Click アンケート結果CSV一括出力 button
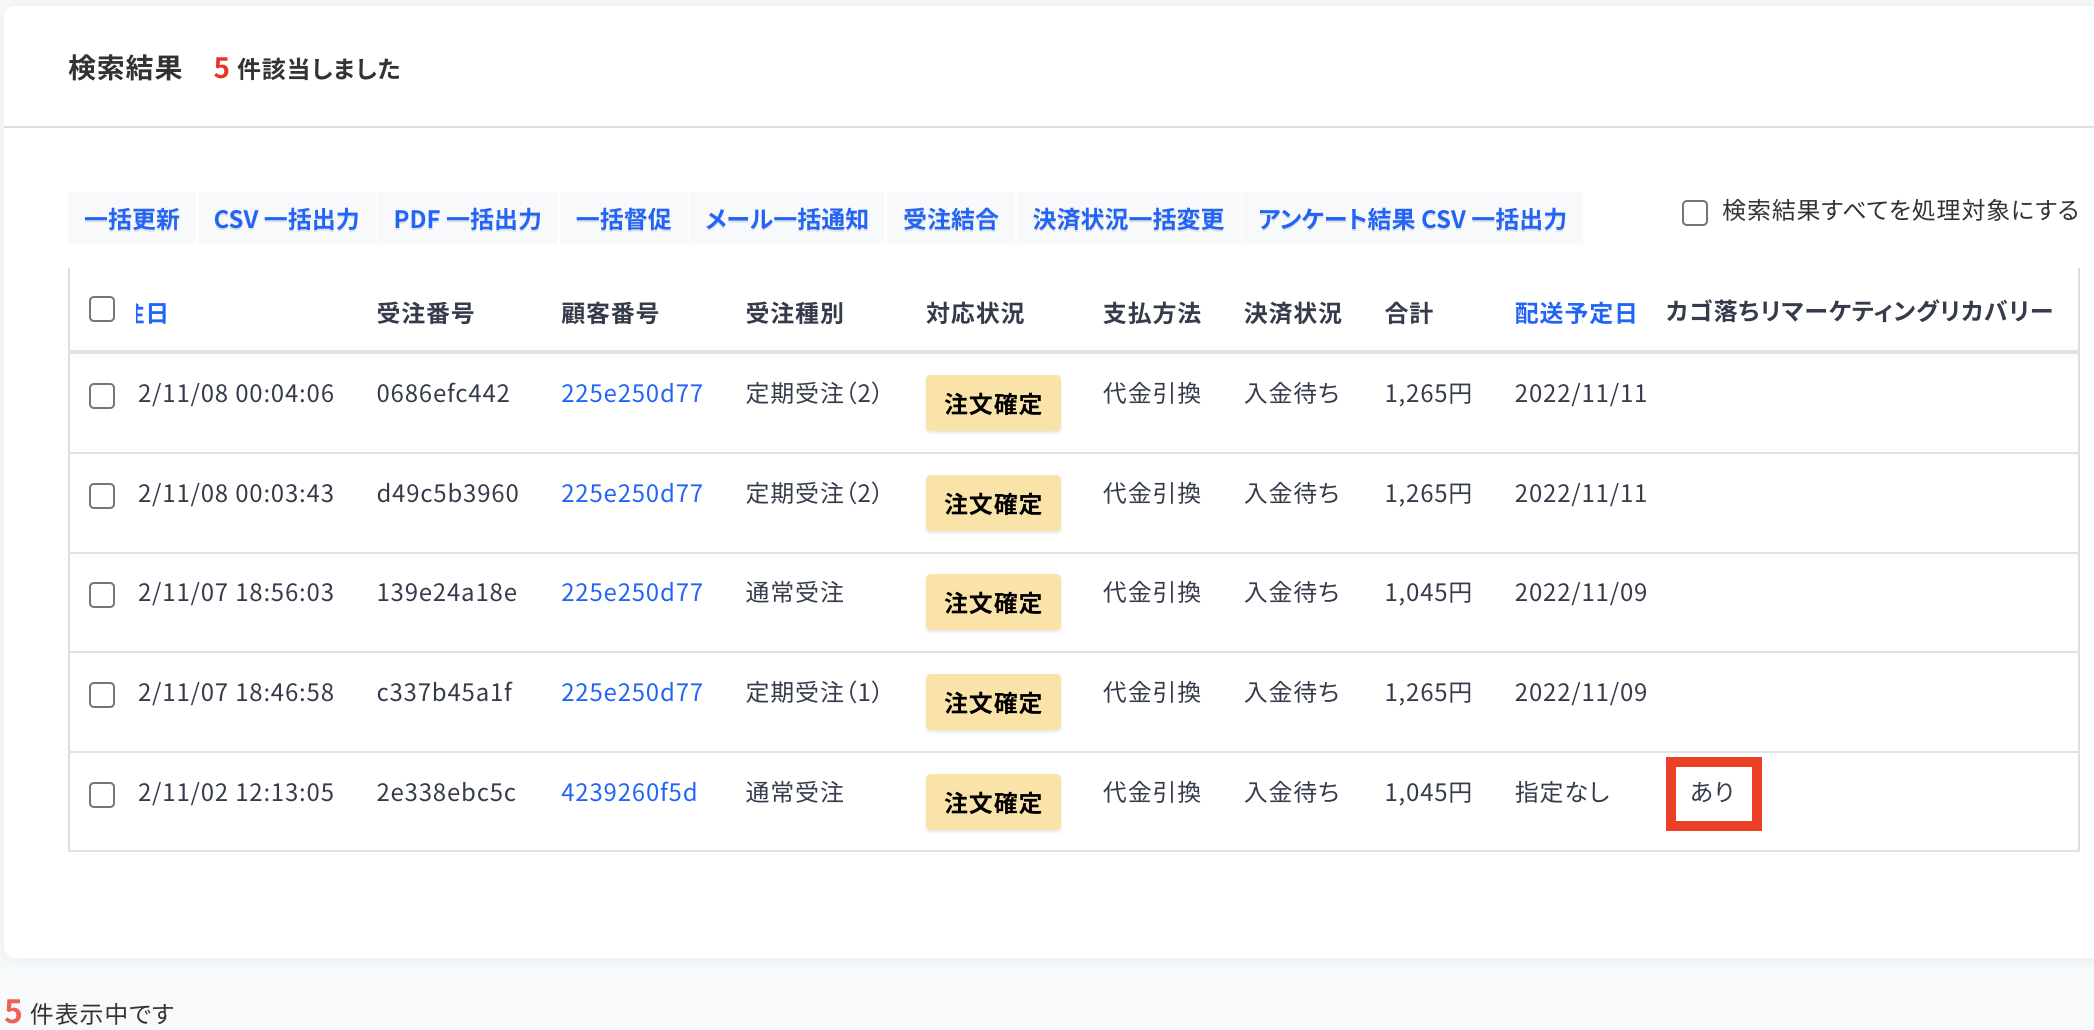 click(x=1412, y=219)
